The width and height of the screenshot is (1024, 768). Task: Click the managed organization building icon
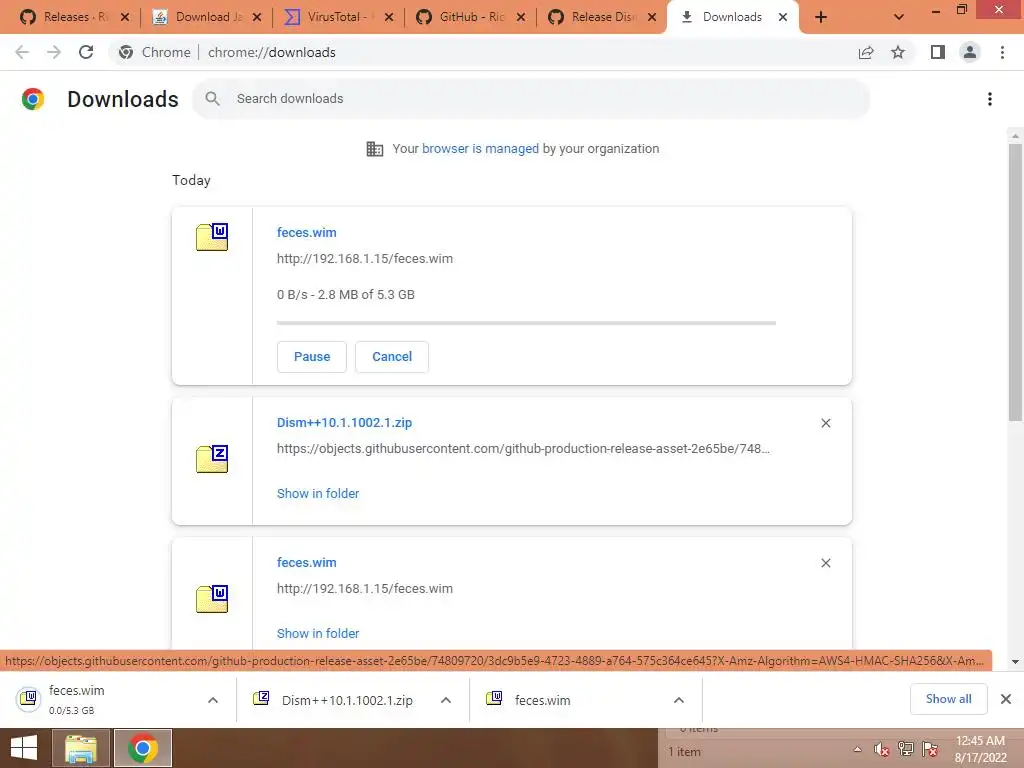[375, 149]
